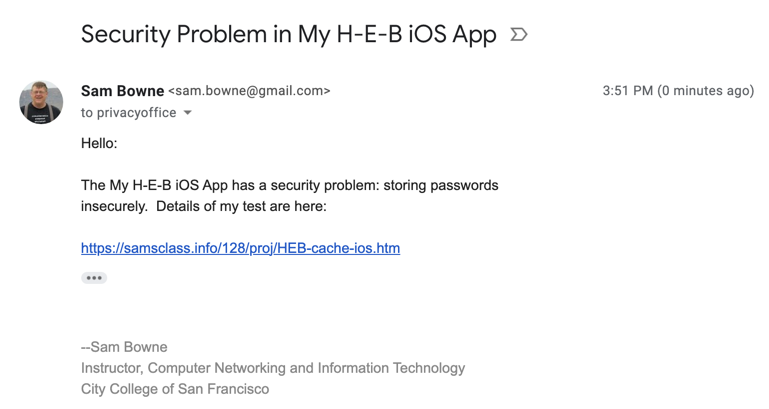Expand recipient details arrow next to privacyoffice
This screenshot has height=409, width=769.
tap(187, 114)
